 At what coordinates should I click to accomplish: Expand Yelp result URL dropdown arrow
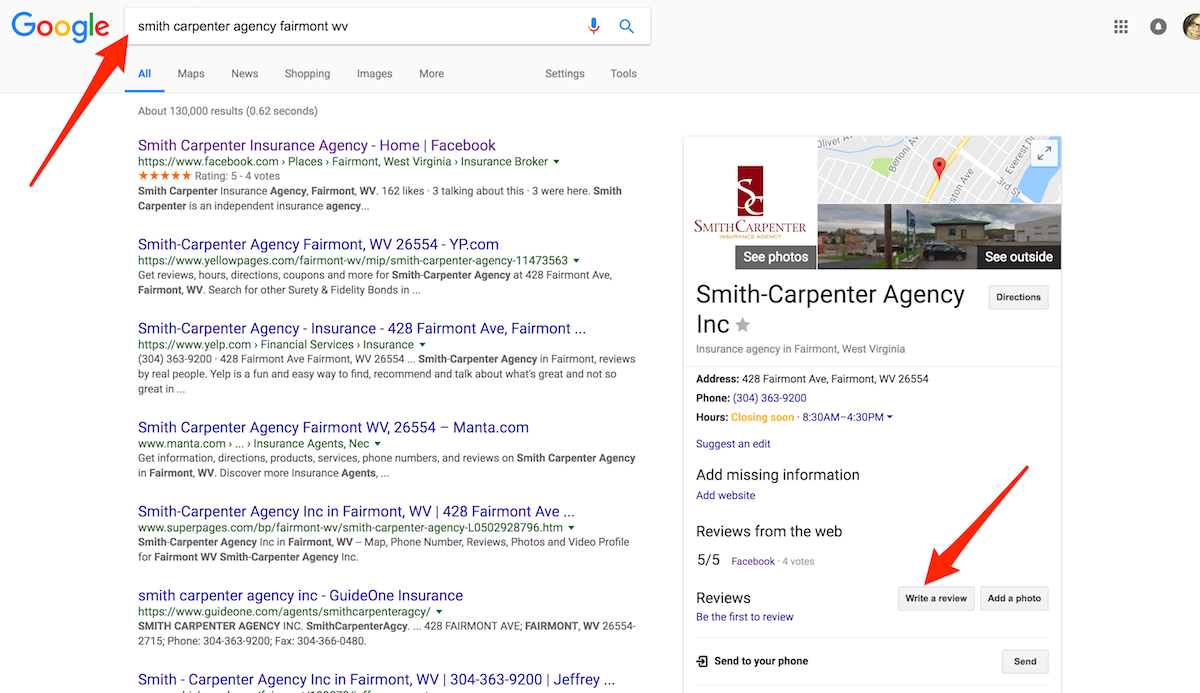pyautogui.click(x=423, y=345)
